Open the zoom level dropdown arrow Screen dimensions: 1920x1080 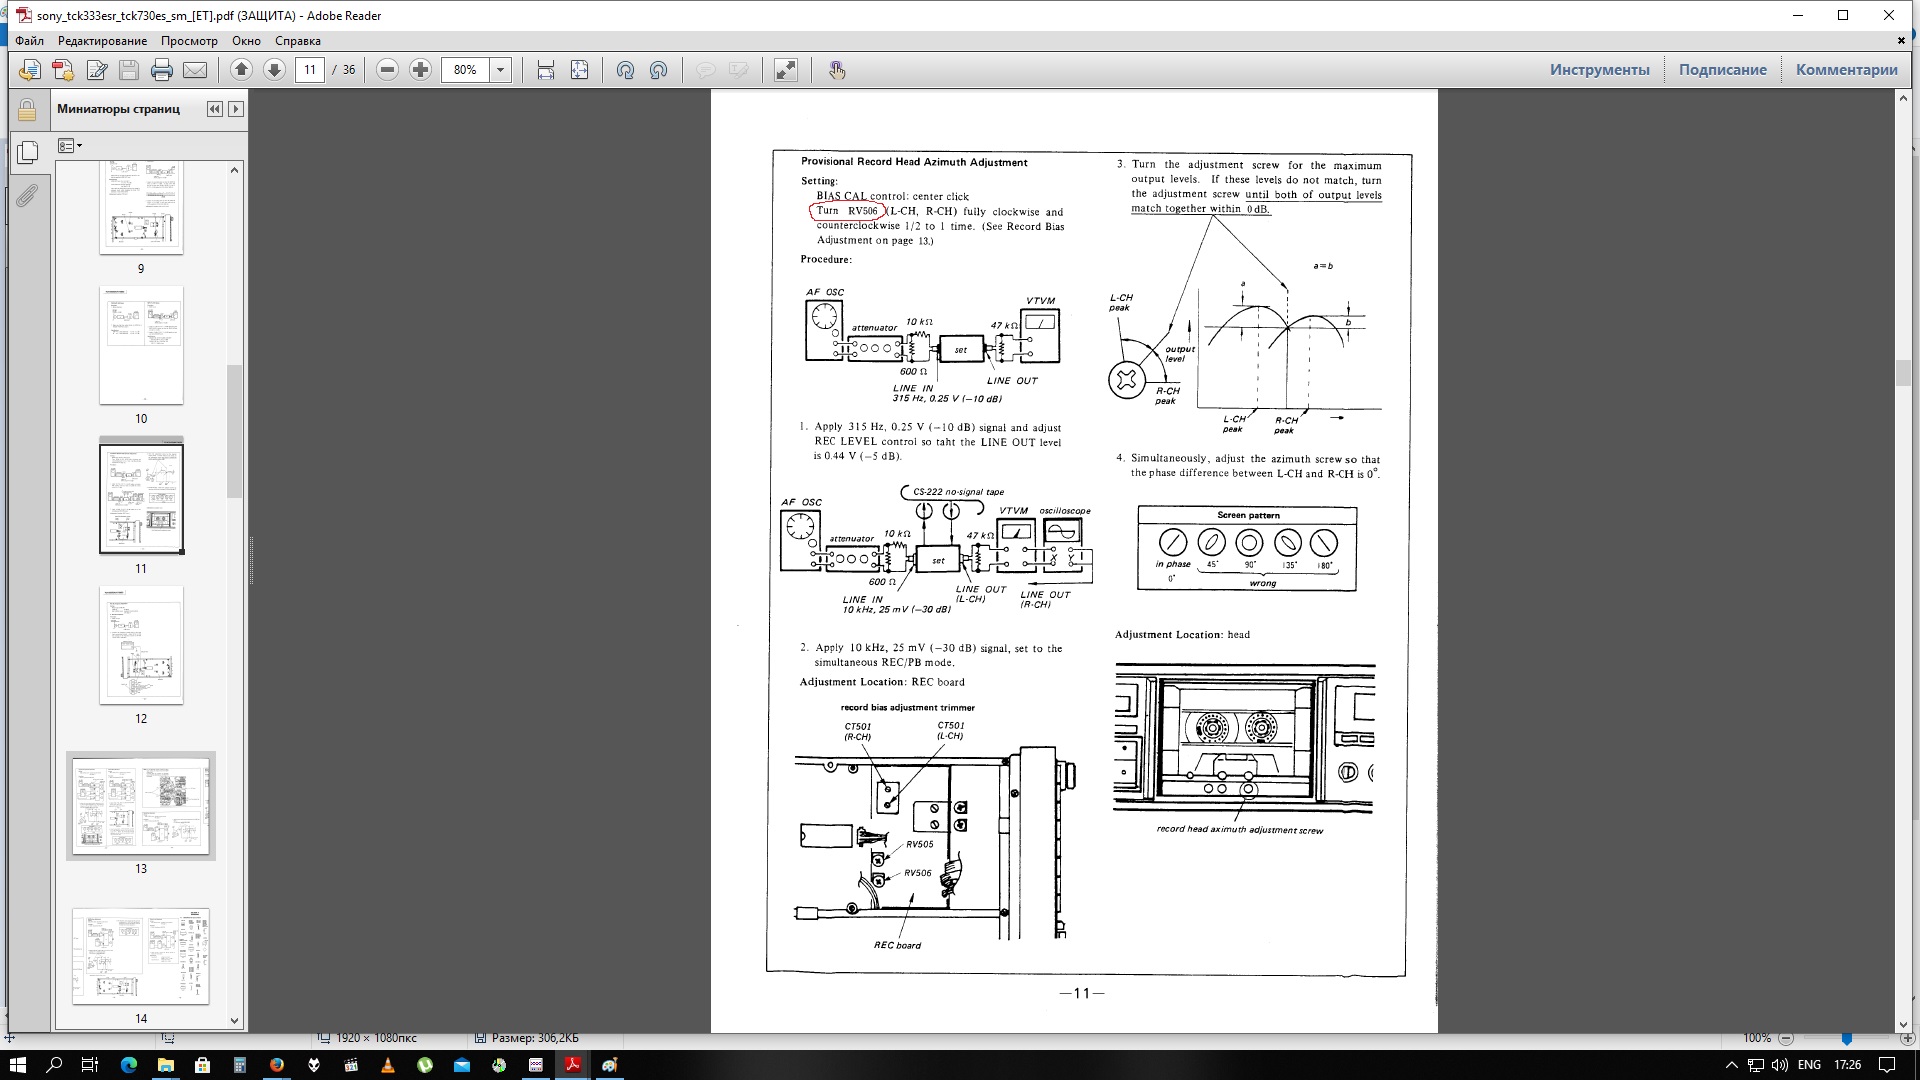point(501,70)
